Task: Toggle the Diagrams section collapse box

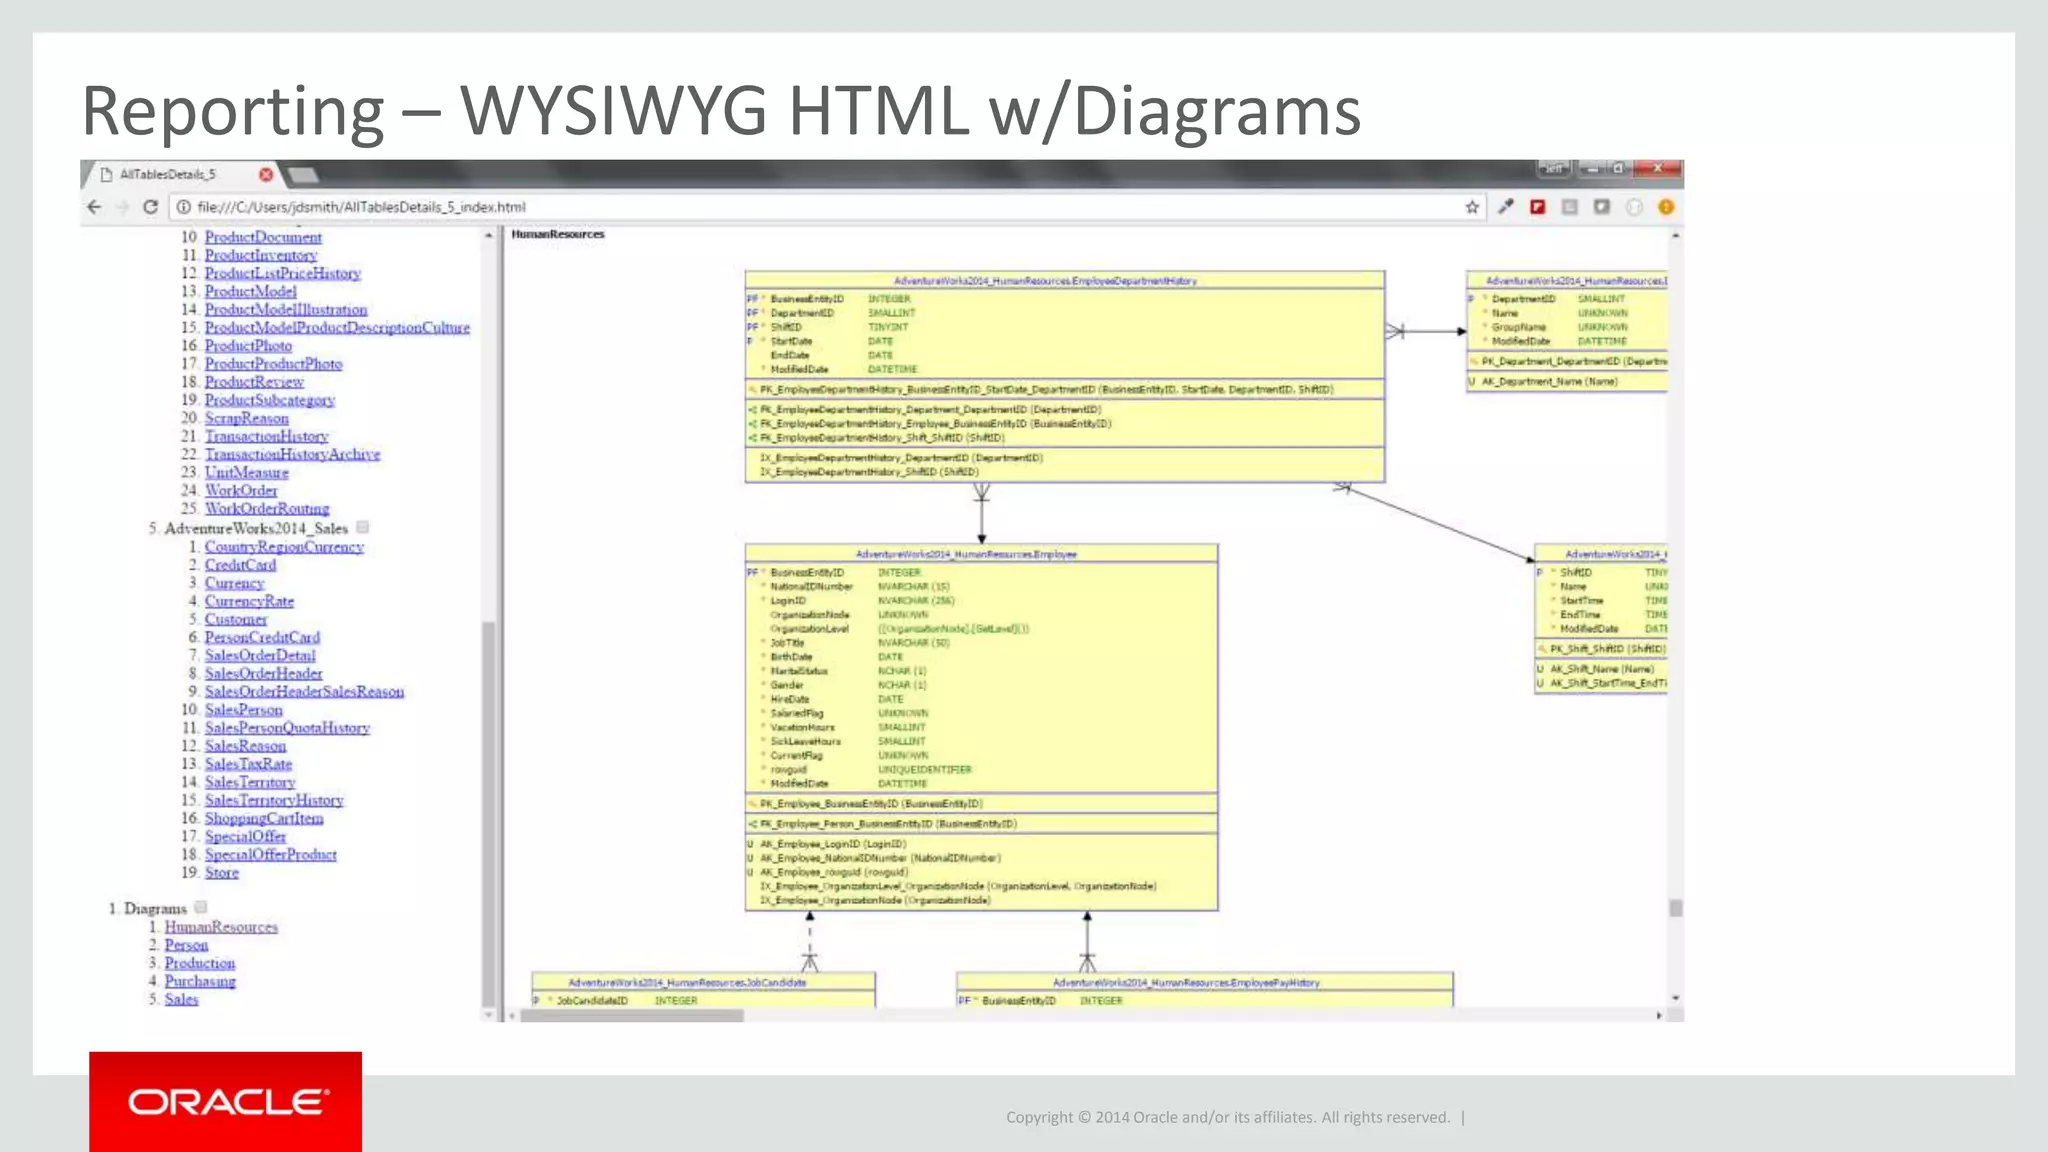Action: [201, 907]
